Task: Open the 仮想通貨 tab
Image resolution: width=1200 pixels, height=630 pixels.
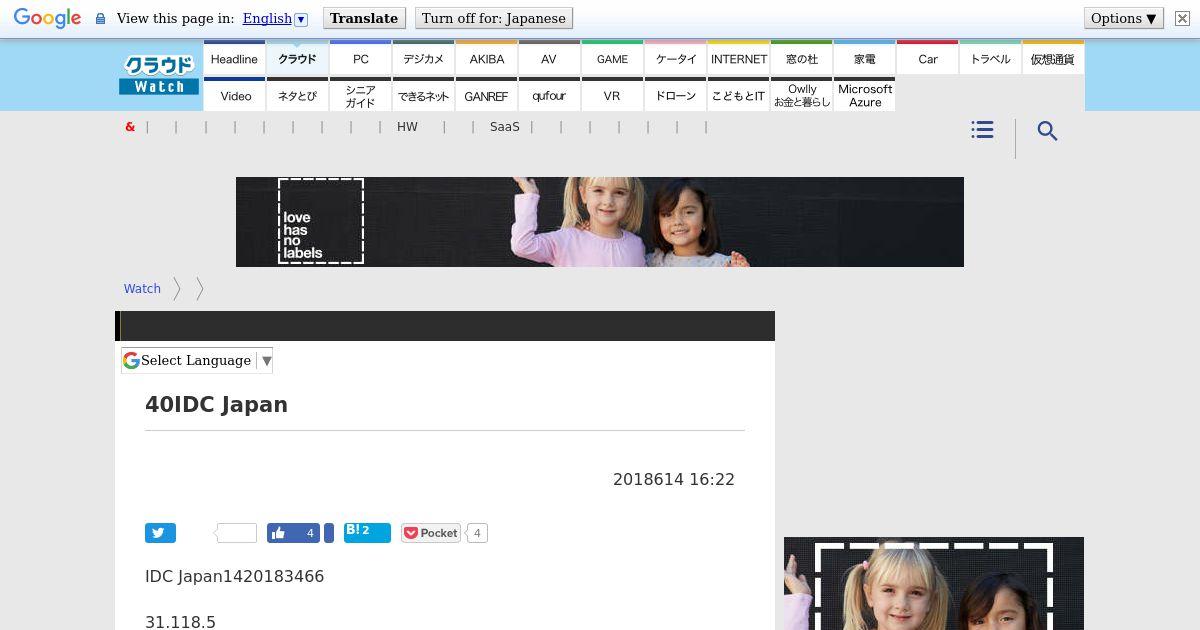Action: tap(1053, 58)
